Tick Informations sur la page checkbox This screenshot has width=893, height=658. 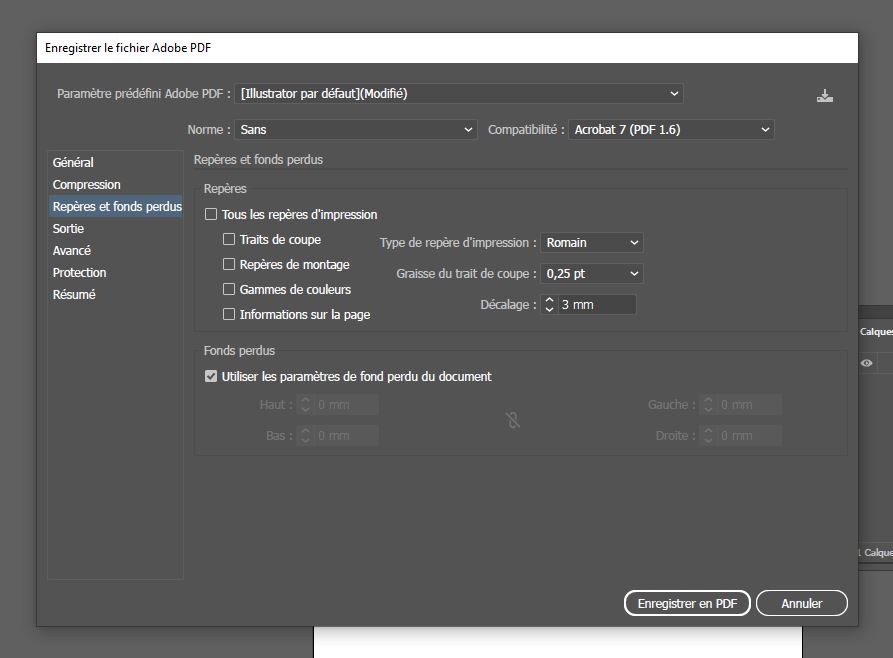pos(229,314)
